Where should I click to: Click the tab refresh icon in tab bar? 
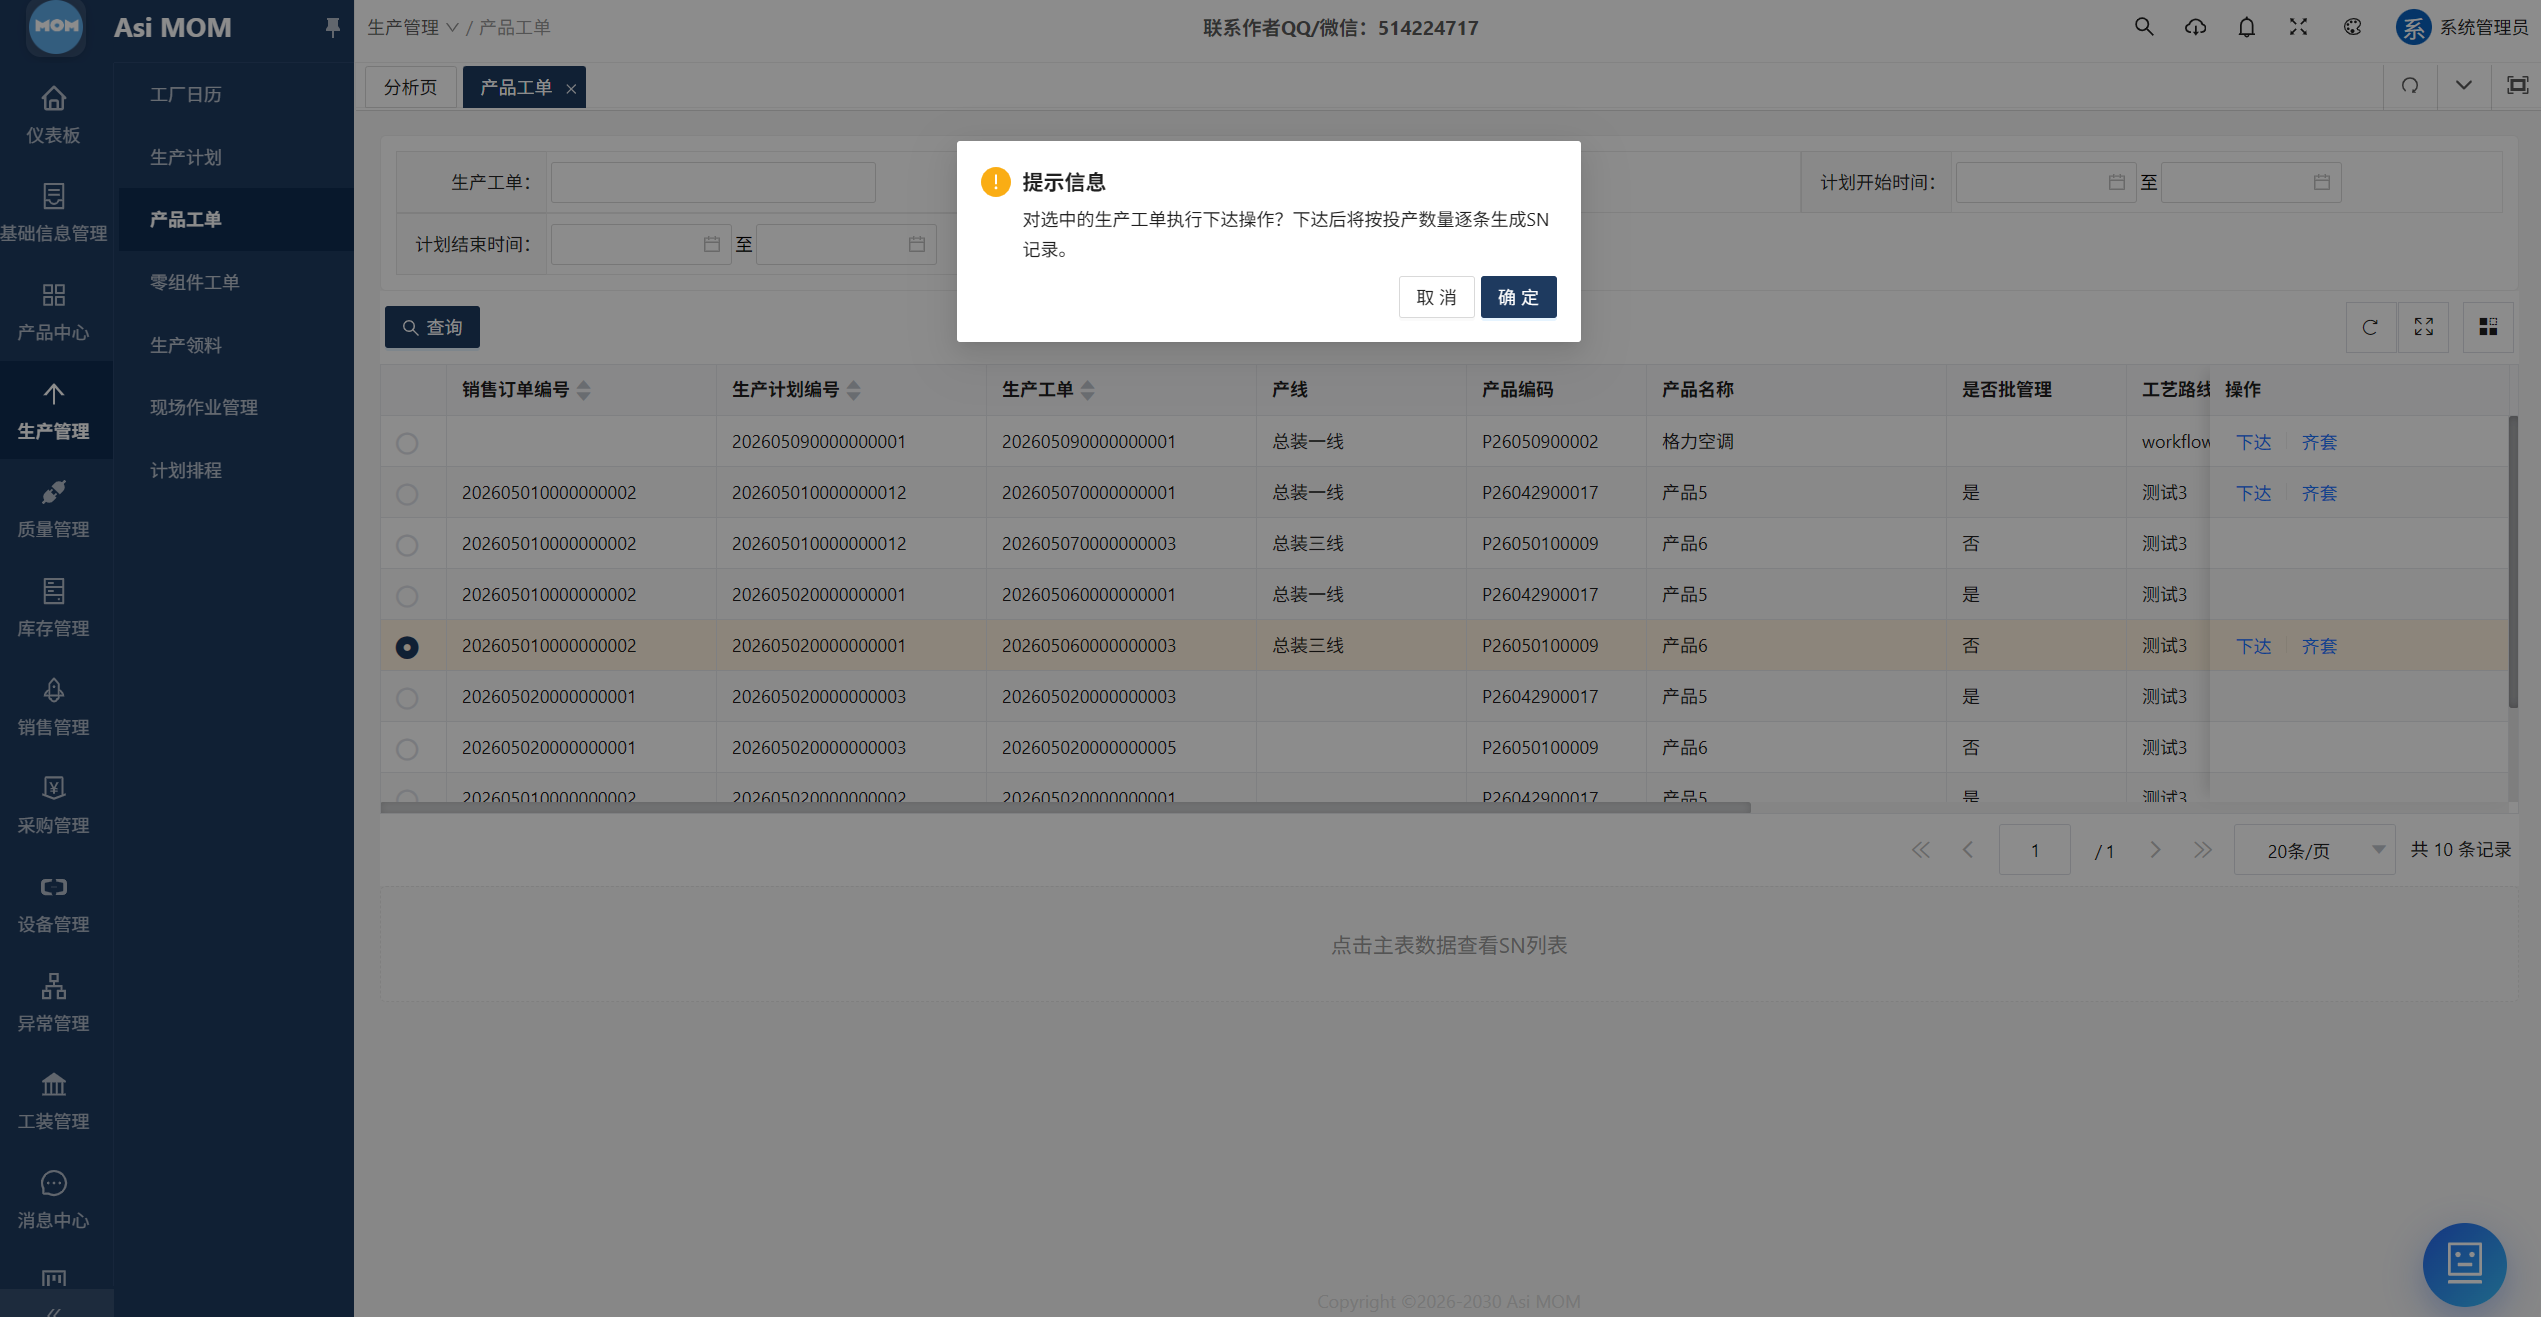pyautogui.click(x=2411, y=86)
